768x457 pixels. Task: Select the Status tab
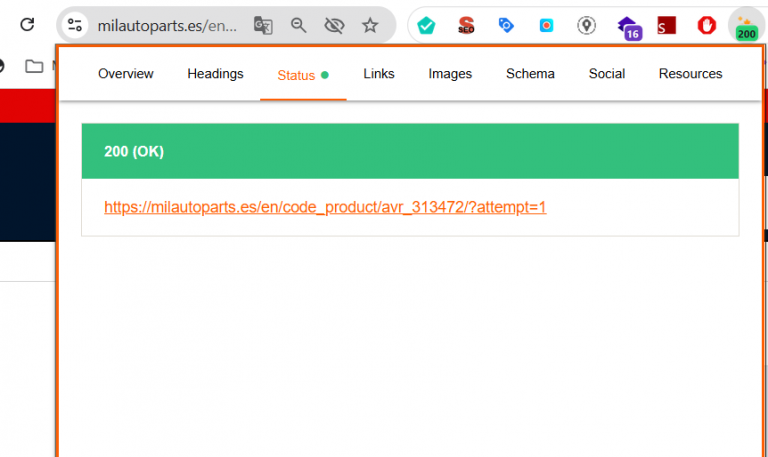[303, 75]
